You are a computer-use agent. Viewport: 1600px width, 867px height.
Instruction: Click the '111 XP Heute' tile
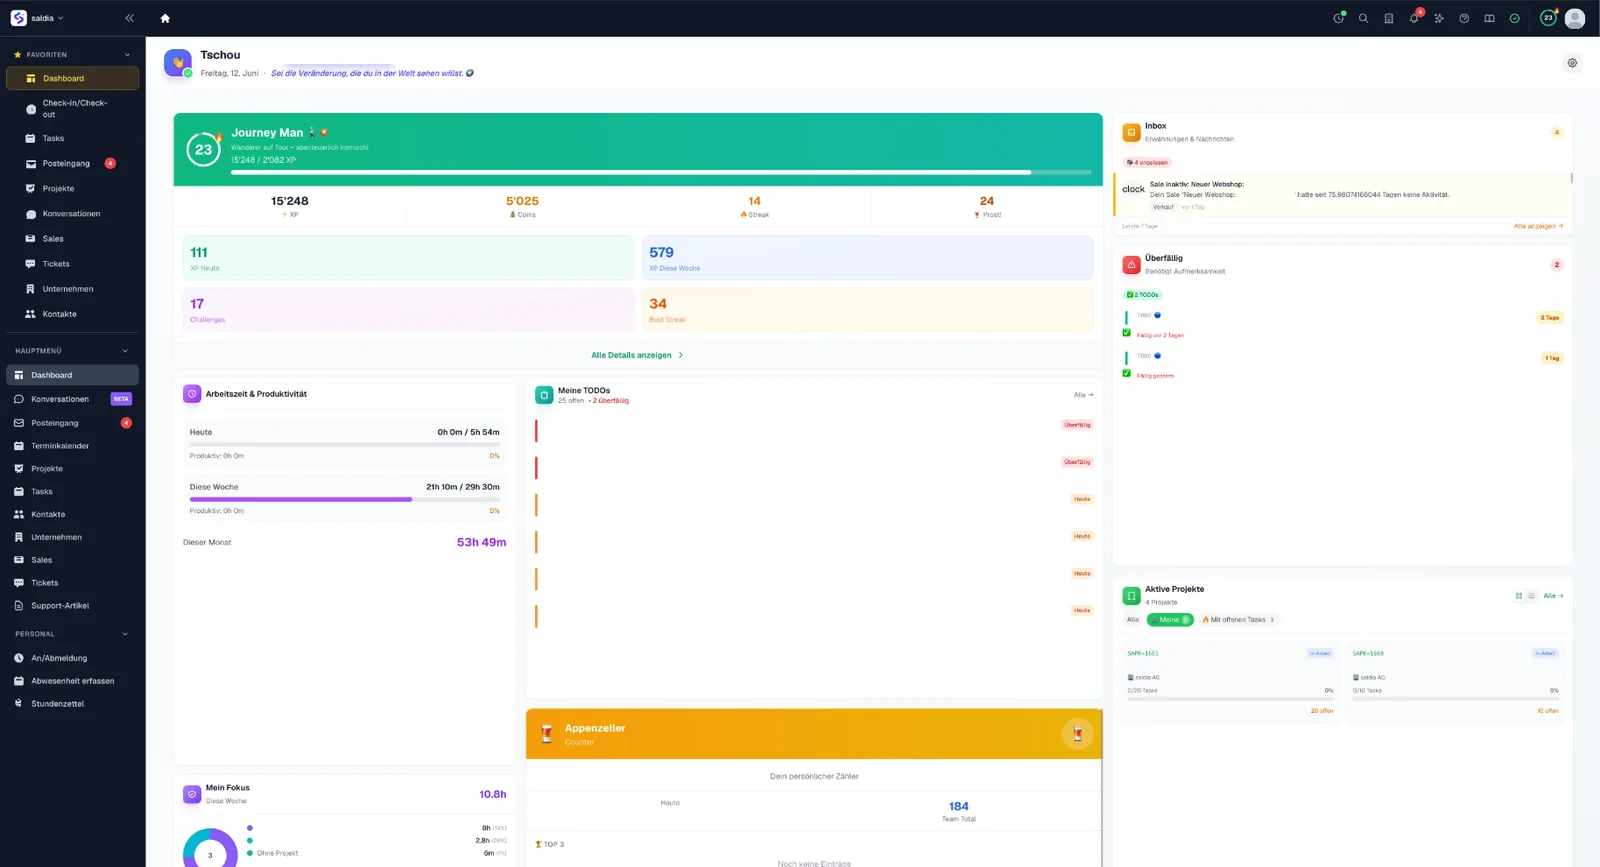coord(408,258)
